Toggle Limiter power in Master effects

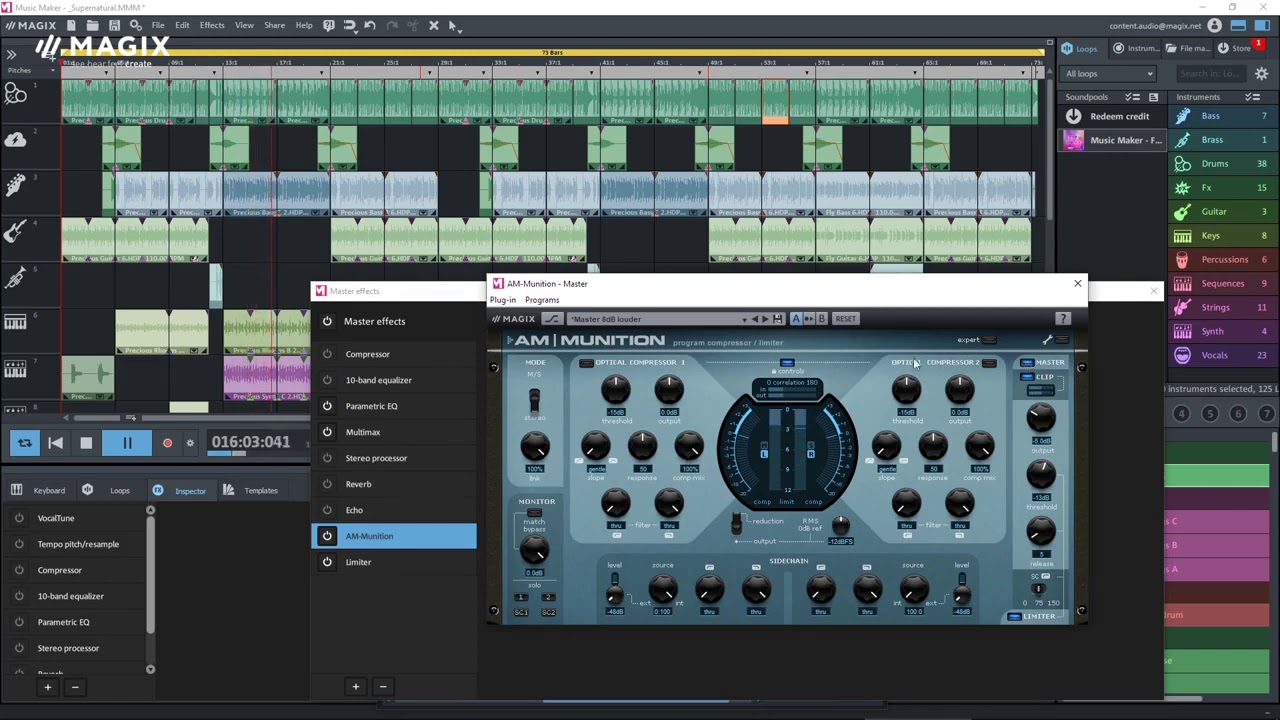click(327, 562)
